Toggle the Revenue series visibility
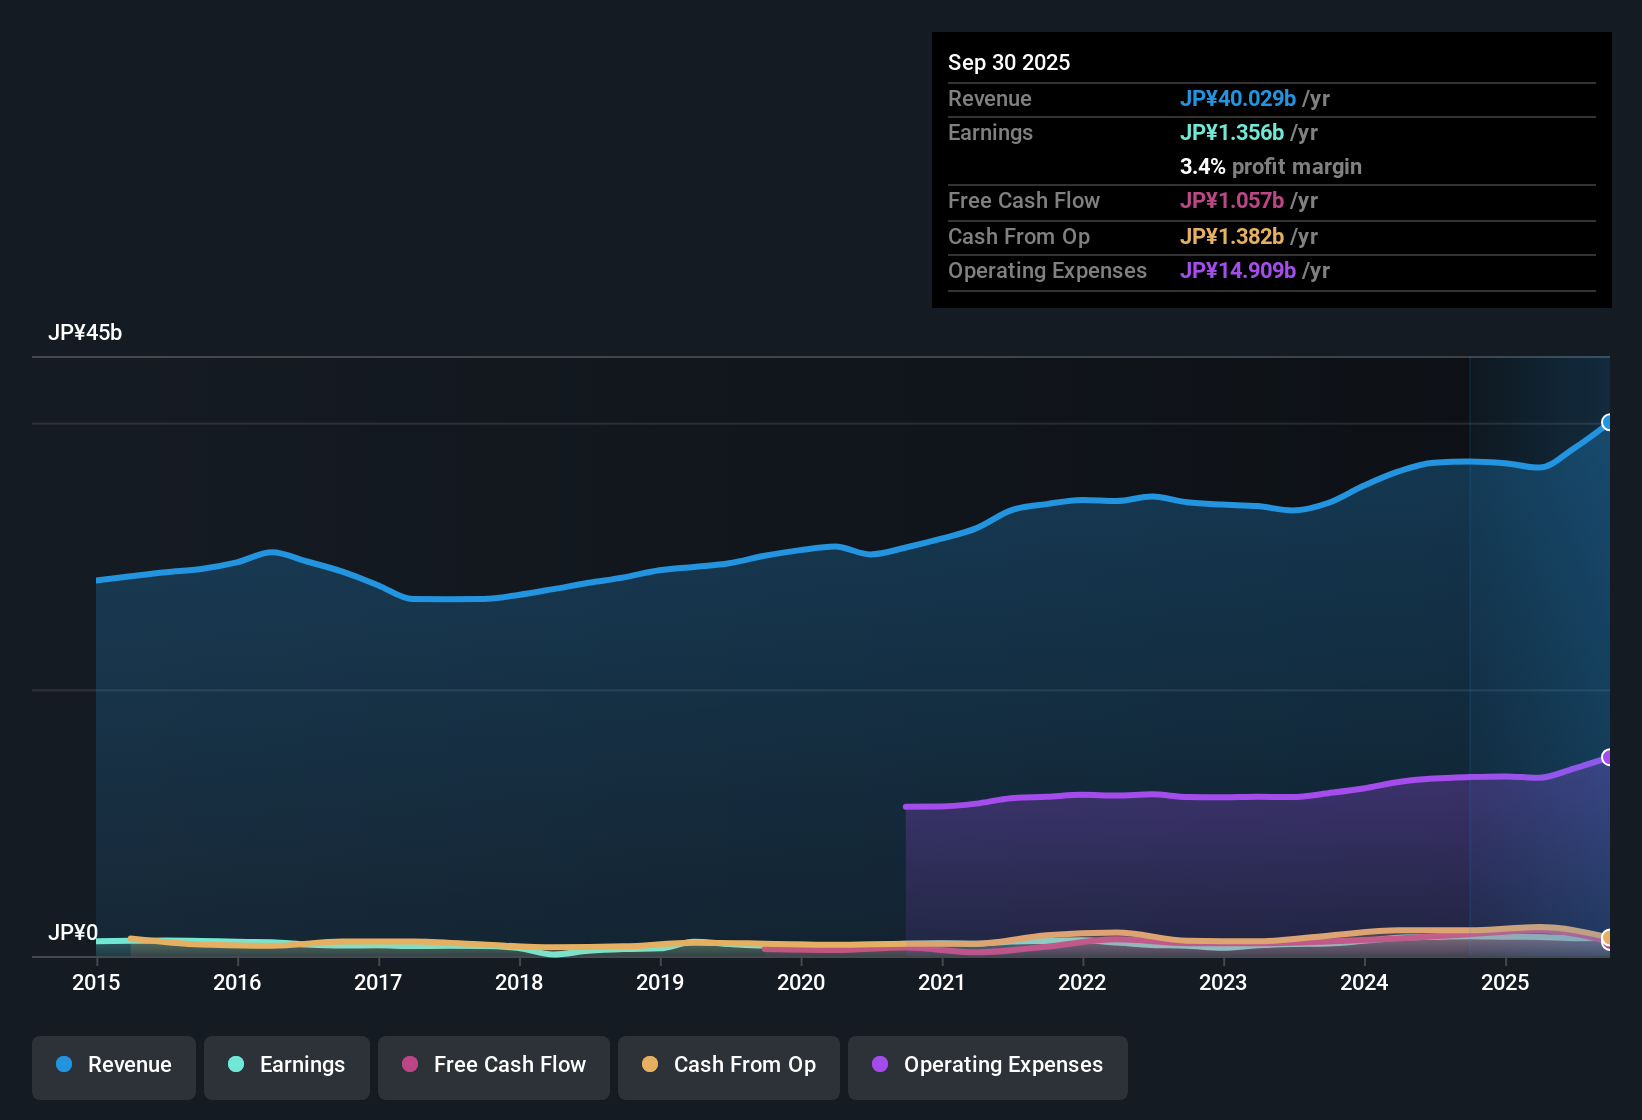 tap(113, 1065)
